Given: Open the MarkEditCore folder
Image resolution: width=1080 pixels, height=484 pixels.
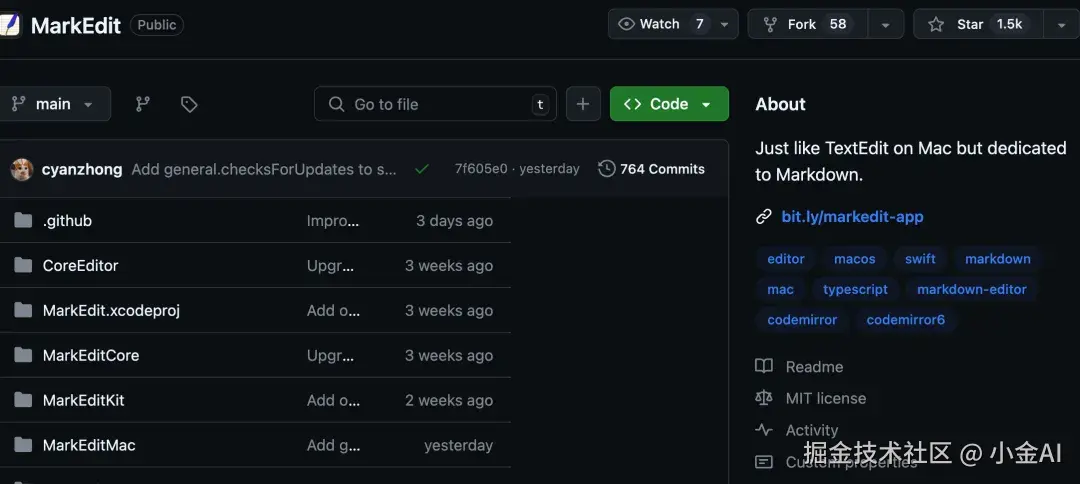Looking at the screenshot, I should (x=90, y=355).
